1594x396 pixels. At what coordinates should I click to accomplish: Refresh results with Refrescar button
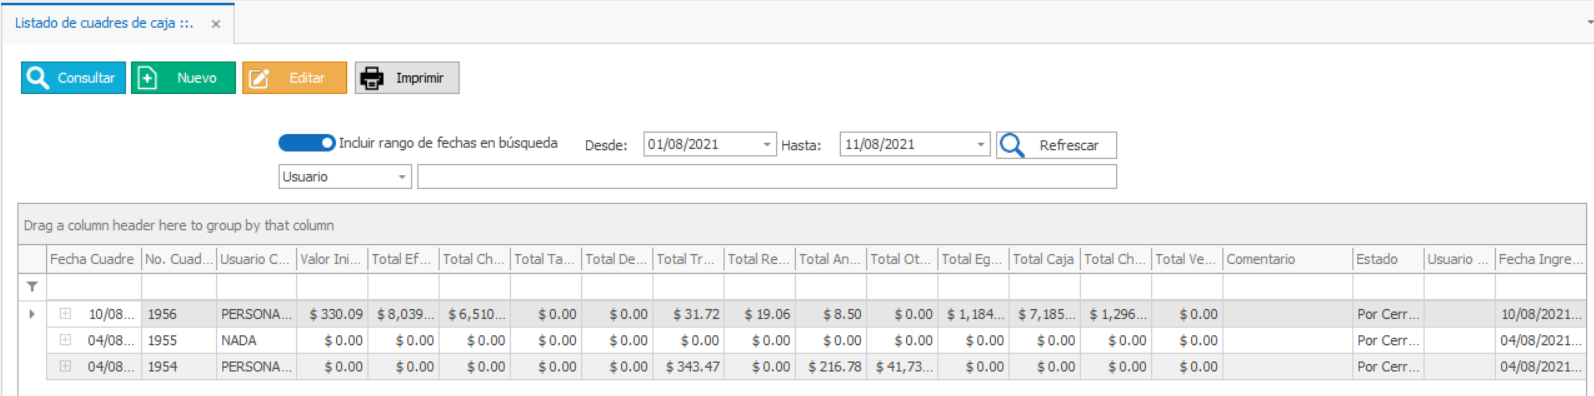[1056, 145]
